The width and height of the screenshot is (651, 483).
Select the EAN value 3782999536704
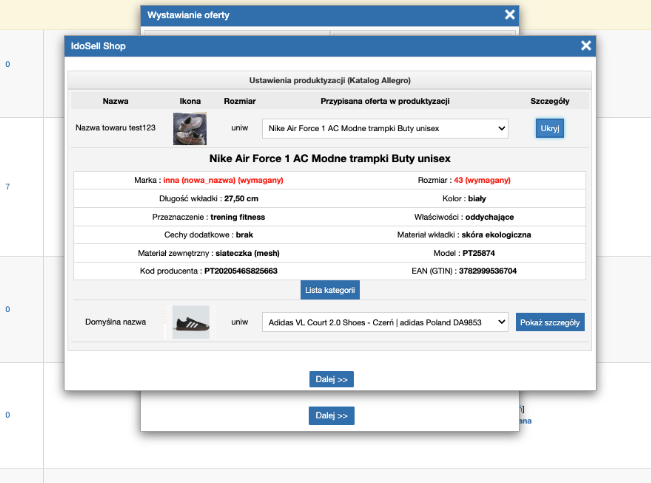tap(487, 271)
